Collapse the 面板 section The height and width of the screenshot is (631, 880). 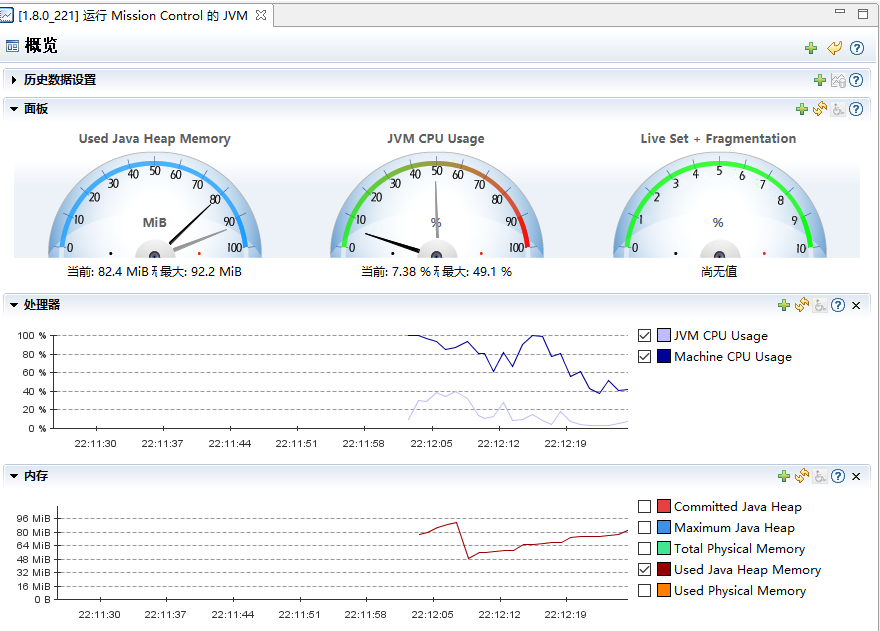[x=13, y=109]
